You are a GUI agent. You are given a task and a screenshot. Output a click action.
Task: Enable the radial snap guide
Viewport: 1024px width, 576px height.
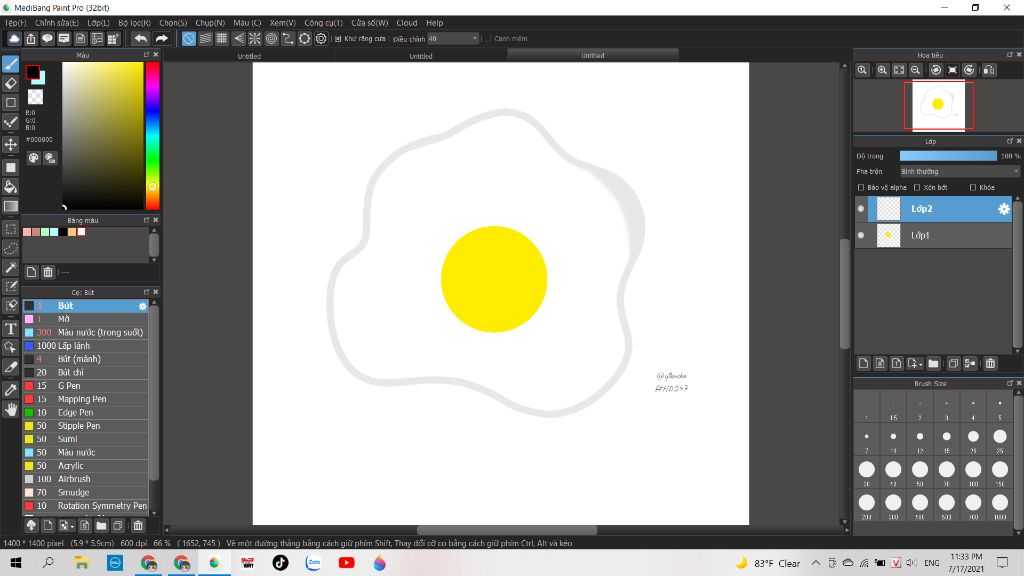pyautogui.click(x=255, y=39)
